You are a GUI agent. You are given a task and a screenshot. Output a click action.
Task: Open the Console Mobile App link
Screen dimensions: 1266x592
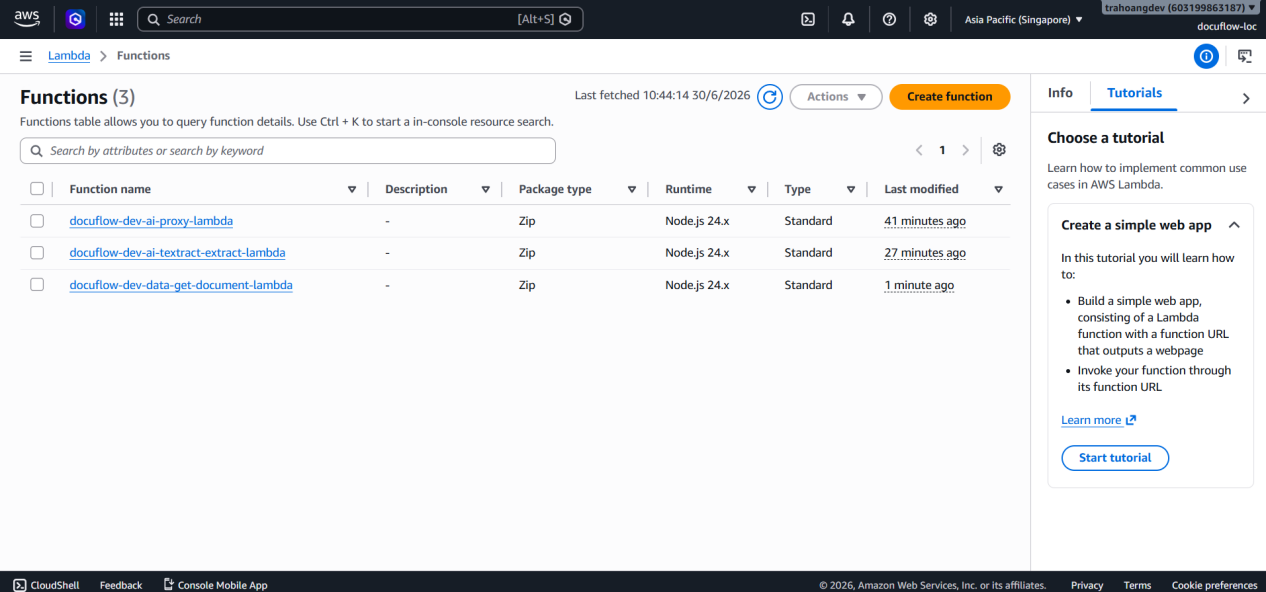(x=215, y=585)
